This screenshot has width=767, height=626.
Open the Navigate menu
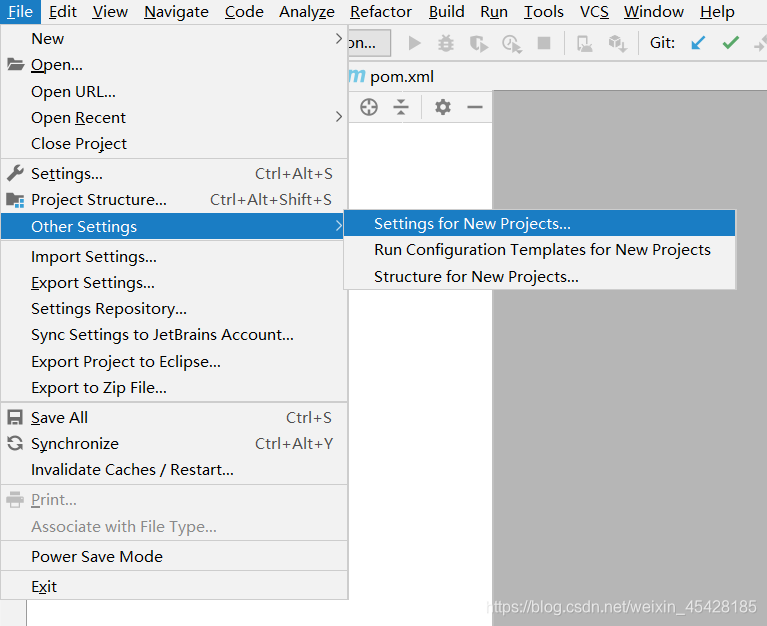[x=176, y=12]
